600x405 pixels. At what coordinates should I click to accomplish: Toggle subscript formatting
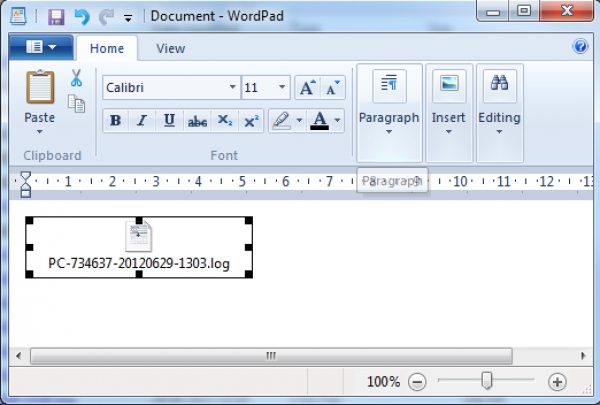click(x=225, y=121)
